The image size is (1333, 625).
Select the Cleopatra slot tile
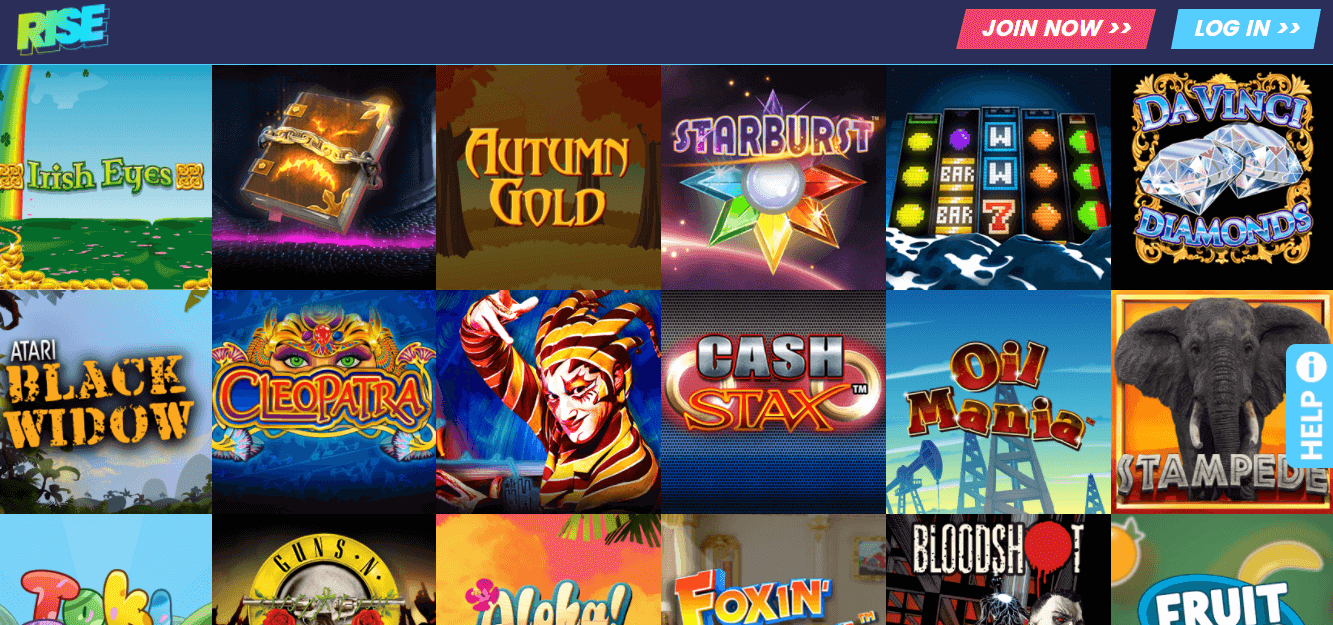(324, 402)
